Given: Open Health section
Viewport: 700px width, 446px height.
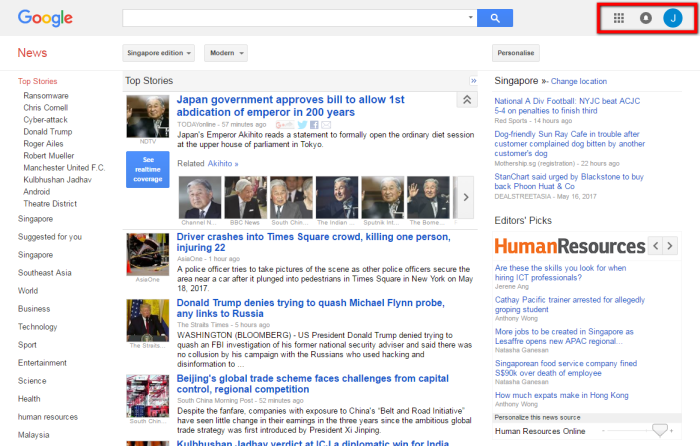Looking at the screenshot, I should pyautogui.click(x=29, y=399).
